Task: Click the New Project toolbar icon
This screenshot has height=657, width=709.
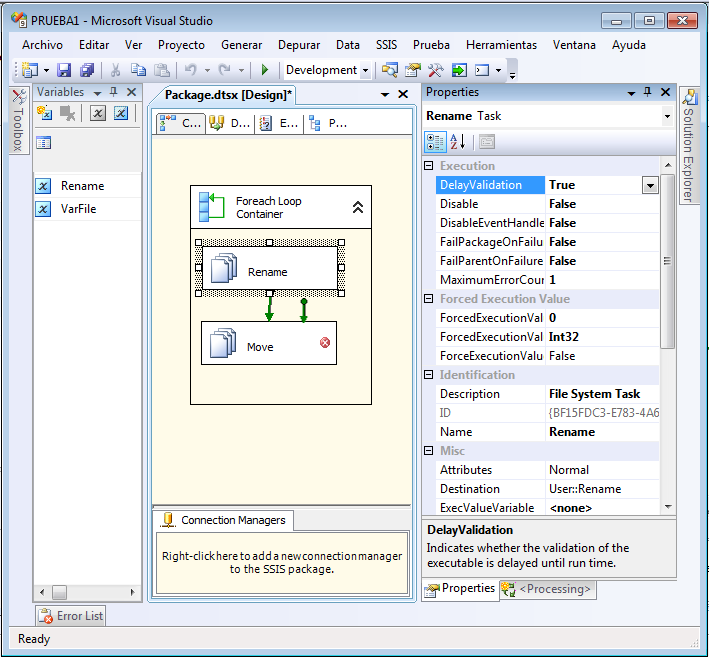Action: (30, 70)
